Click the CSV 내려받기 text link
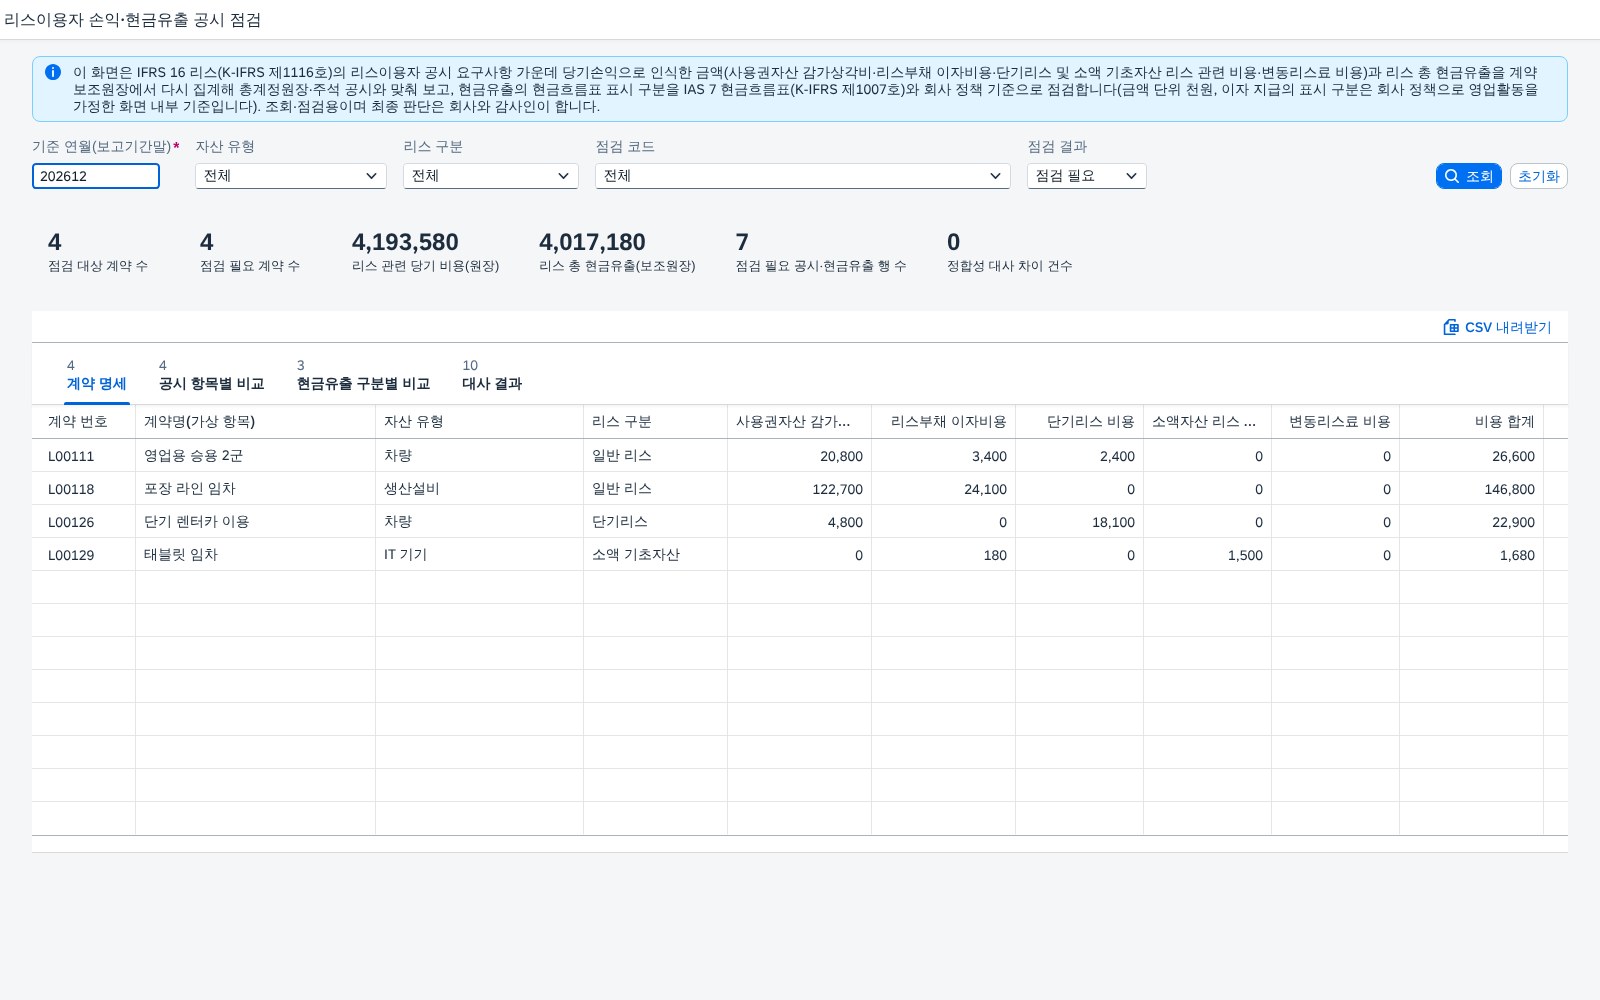The height and width of the screenshot is (1000, 1600). tap(1508, 327)
